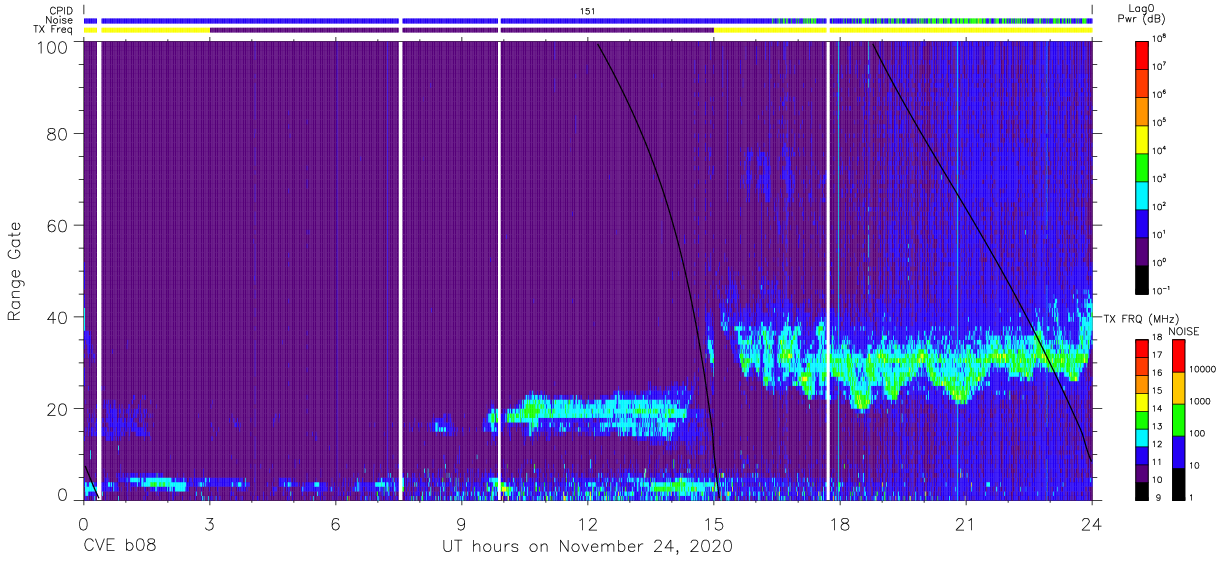
Task: Click the 10^-1 label on power colorbar
Action: coord(1162,290)
